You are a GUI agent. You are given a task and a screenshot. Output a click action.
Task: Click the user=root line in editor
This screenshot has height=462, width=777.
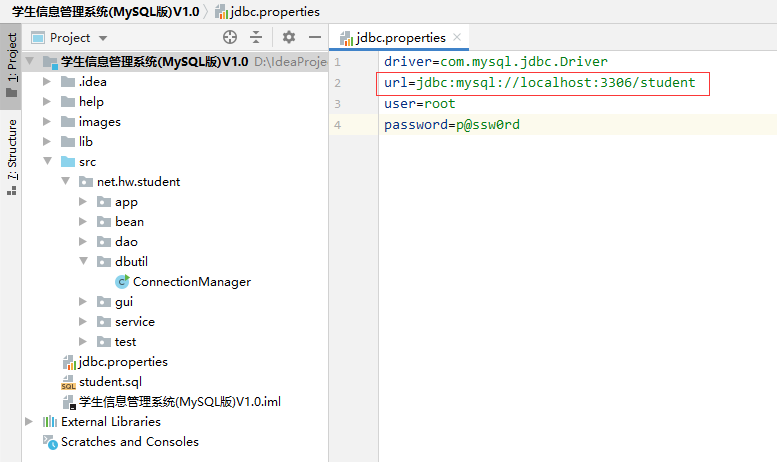[x=420, y=104]
